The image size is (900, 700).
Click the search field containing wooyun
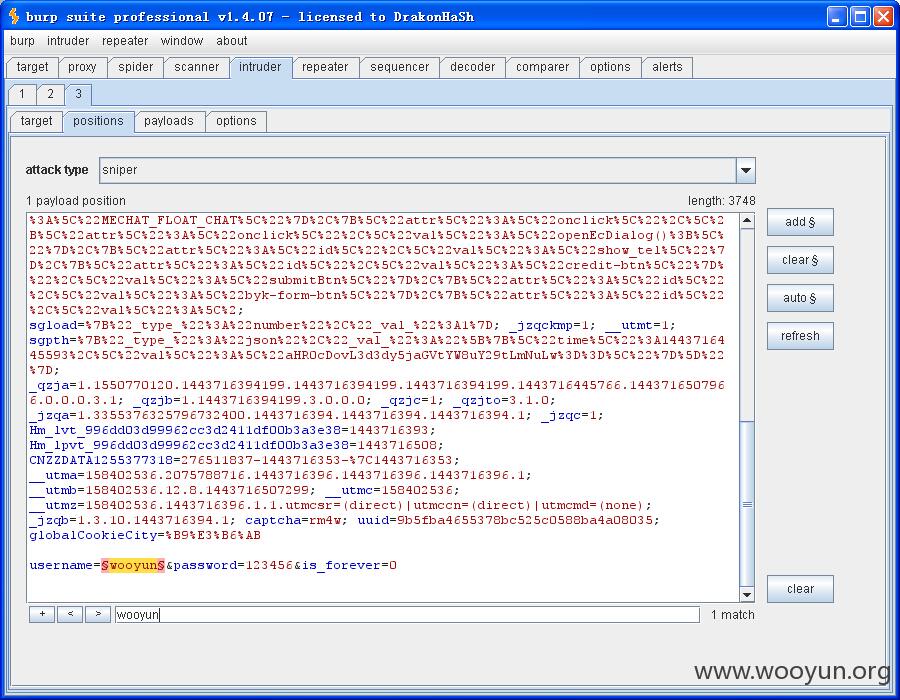click(x=407, y=615)
